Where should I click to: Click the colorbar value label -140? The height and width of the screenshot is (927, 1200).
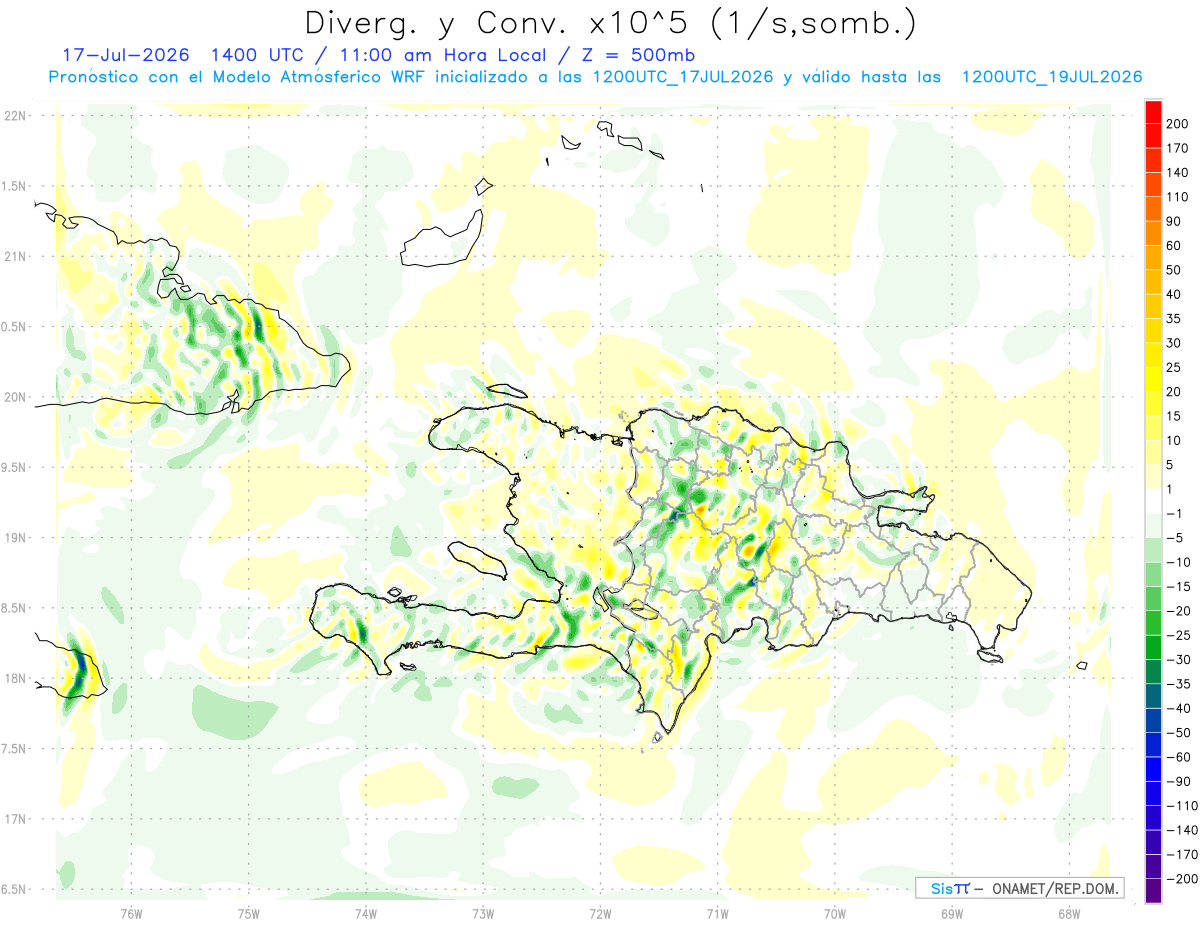pos(1181,830)
